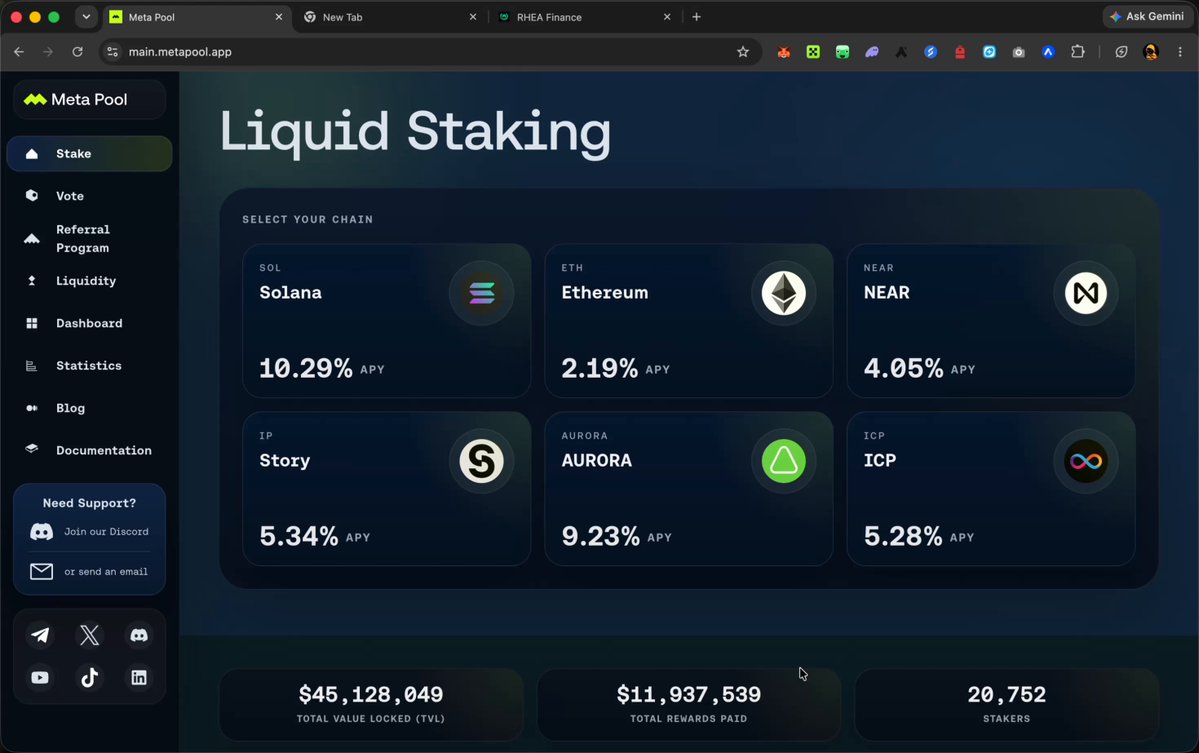Open the TikTok social icon
This screenshot has width=1199, height=753.
[x=89, y=677]
